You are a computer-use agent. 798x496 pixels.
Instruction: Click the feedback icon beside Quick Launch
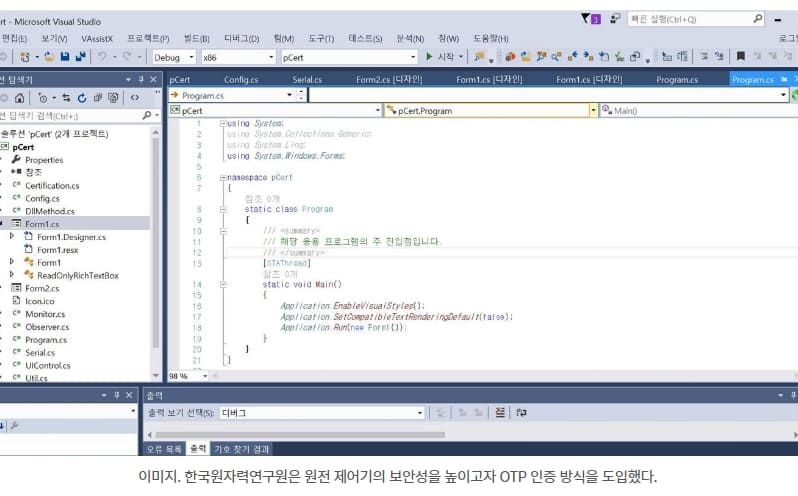(615, 19)
